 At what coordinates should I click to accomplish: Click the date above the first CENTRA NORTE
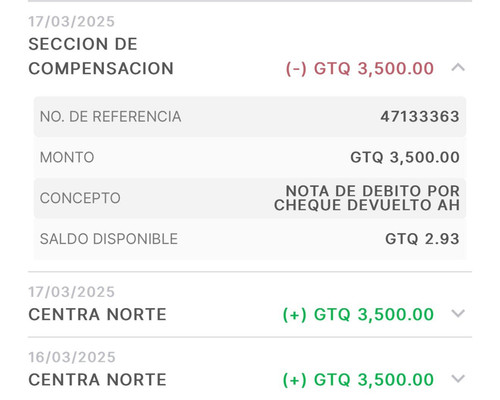tap(72, 292)
